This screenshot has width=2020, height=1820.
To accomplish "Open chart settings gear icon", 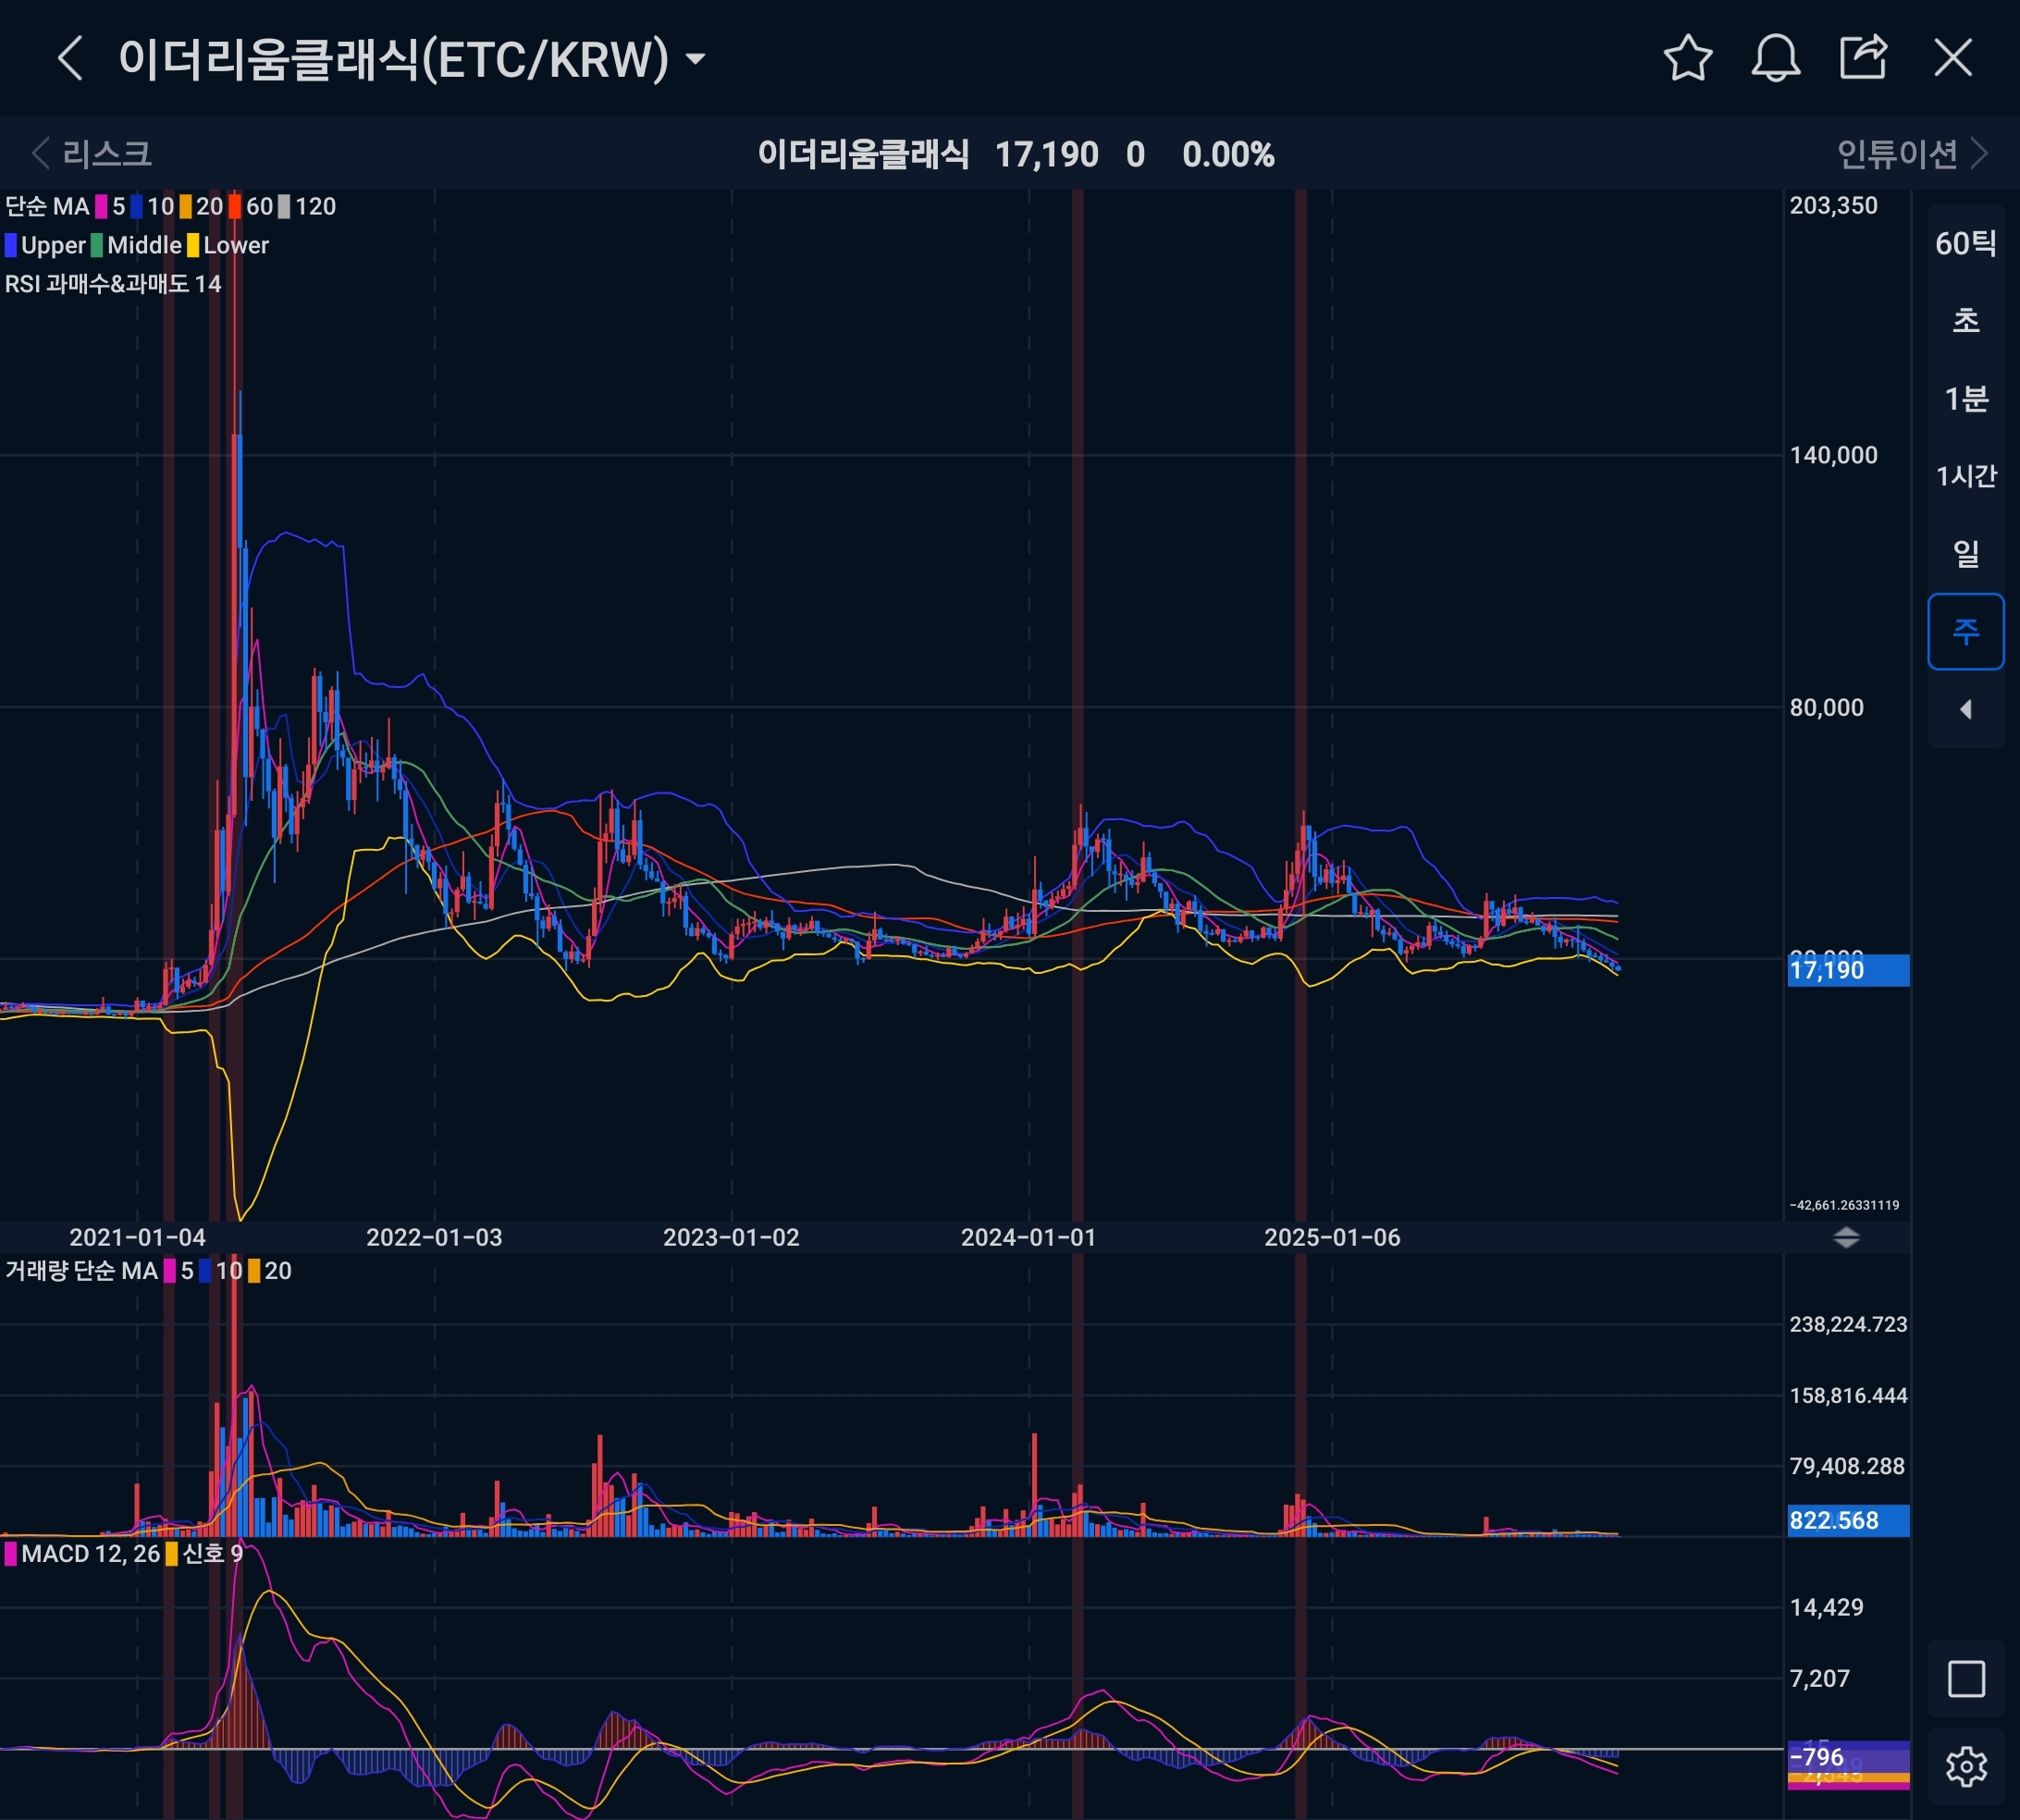I will [1965, 1767].
